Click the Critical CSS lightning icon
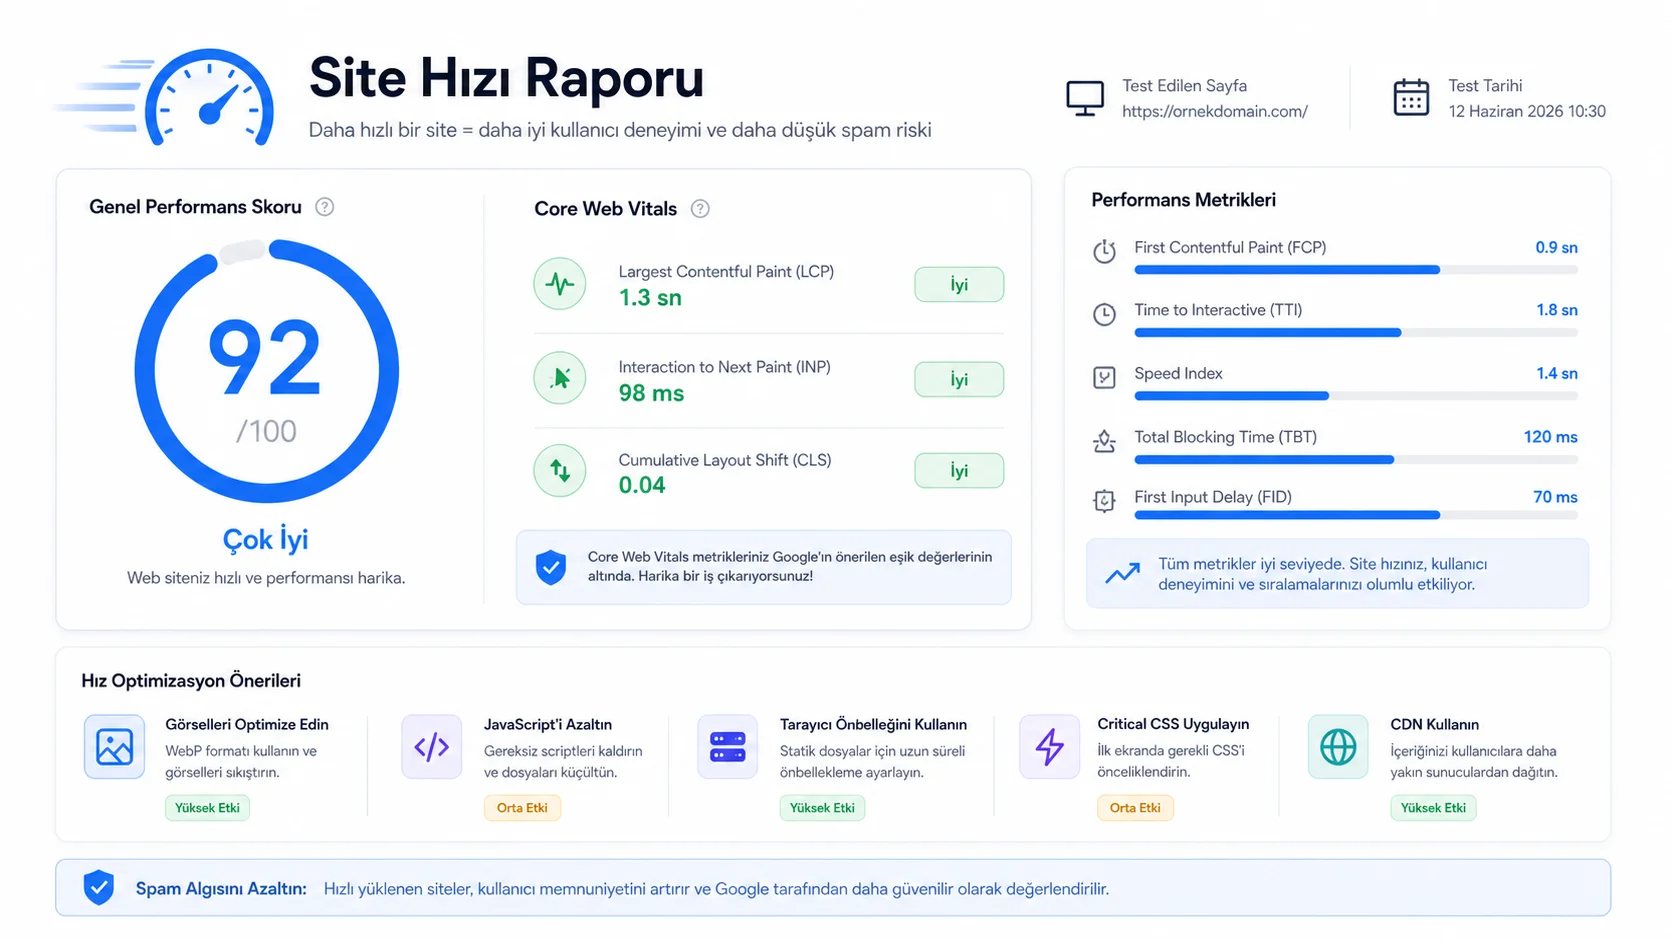This screenshot has width=1672, height=941. (x=1049, y=747)
